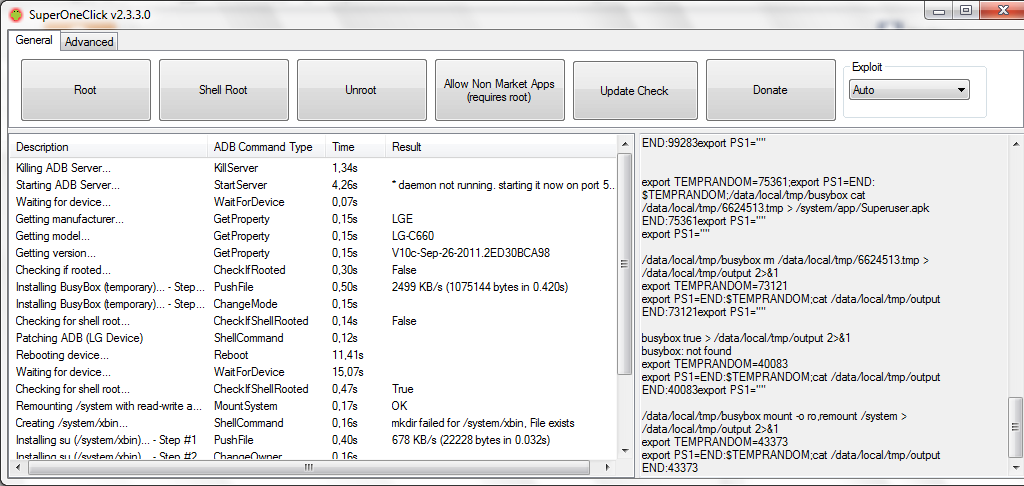This screenshot has width=1024, height=486.
Task: Run Update Check
Action: [634, 90]
